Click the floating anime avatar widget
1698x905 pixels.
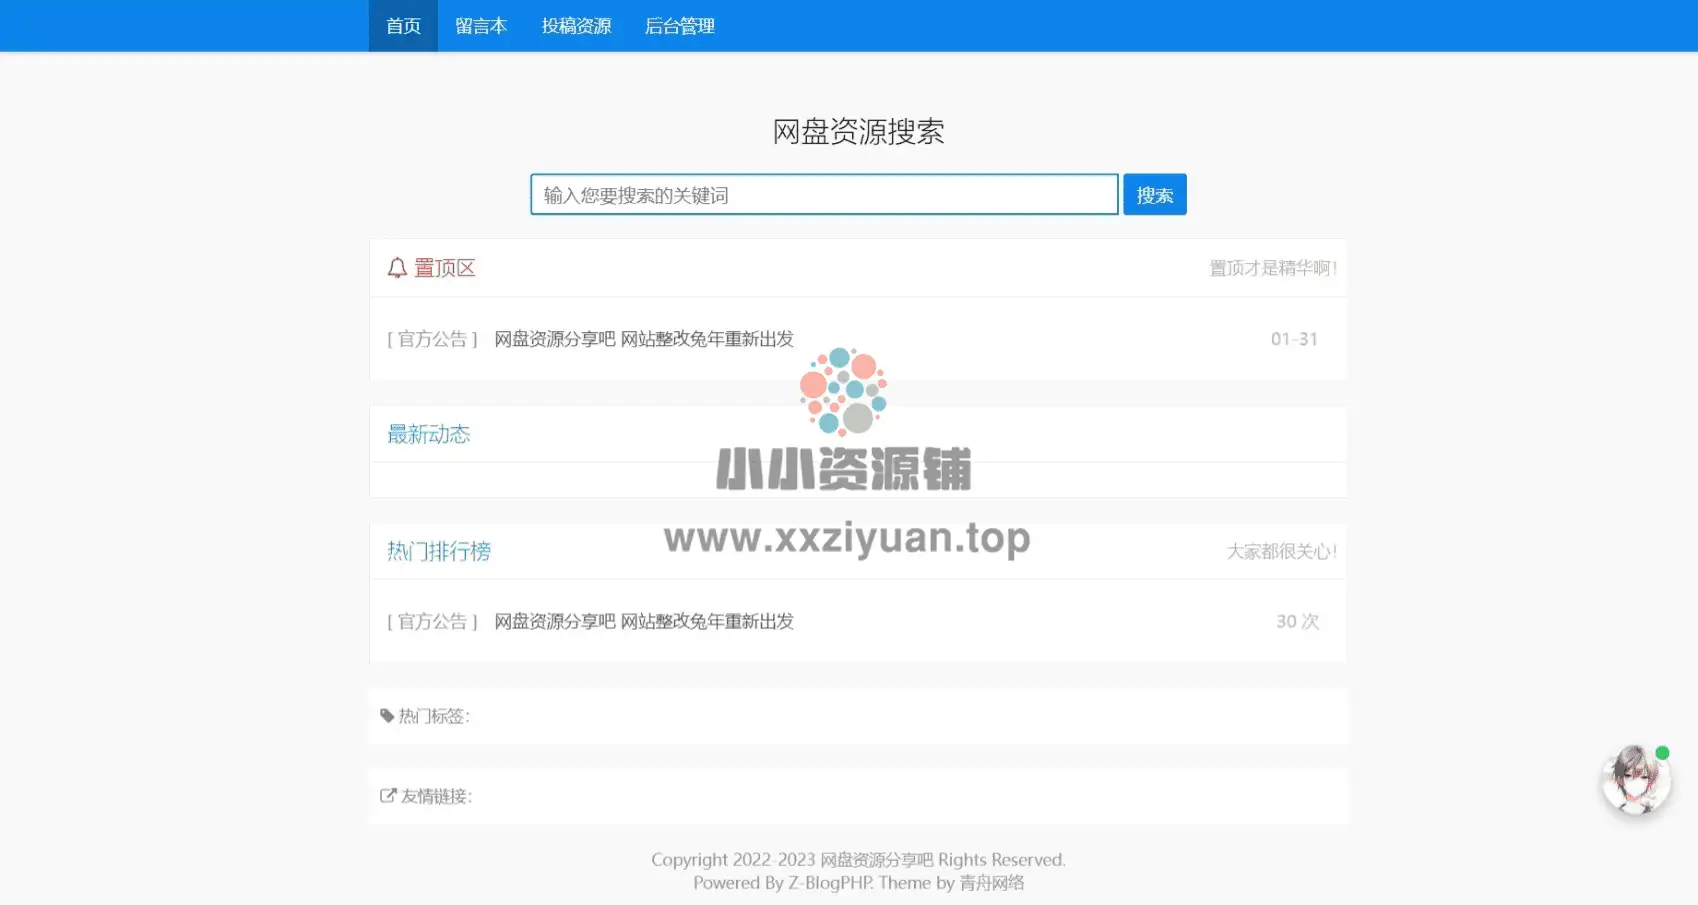click(x=1635, y=783)
